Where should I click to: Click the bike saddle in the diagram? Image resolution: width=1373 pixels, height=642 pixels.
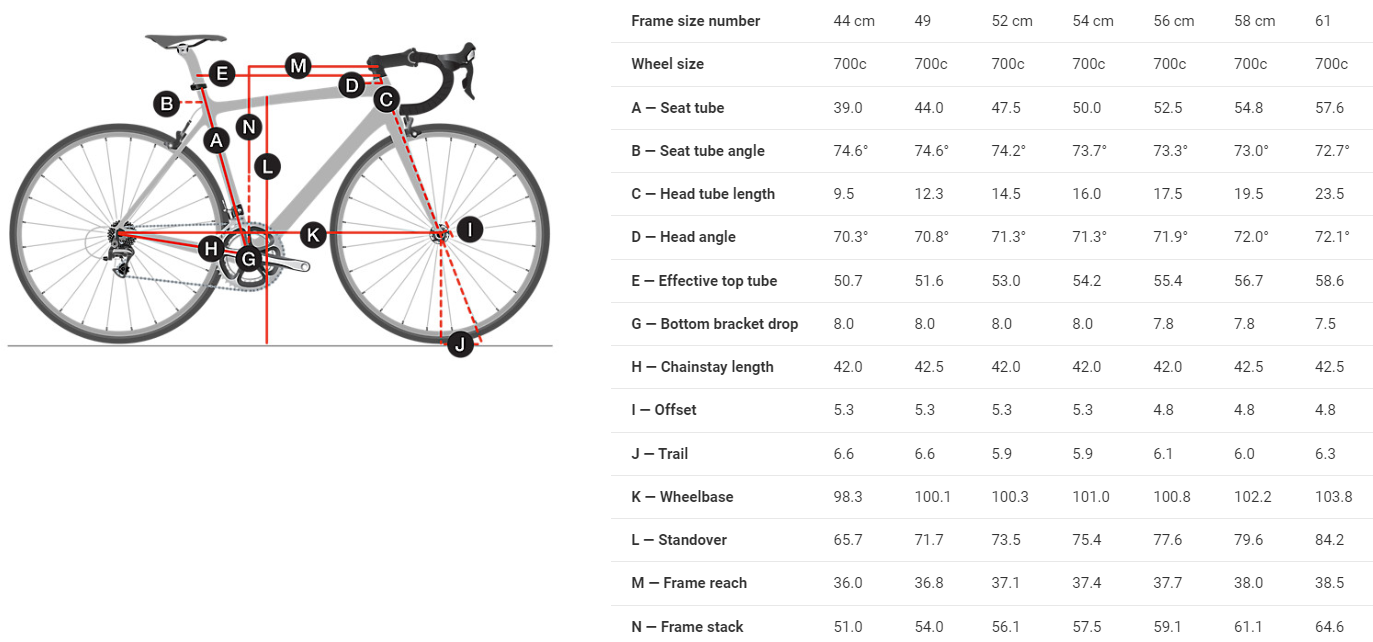click(185, 41)
